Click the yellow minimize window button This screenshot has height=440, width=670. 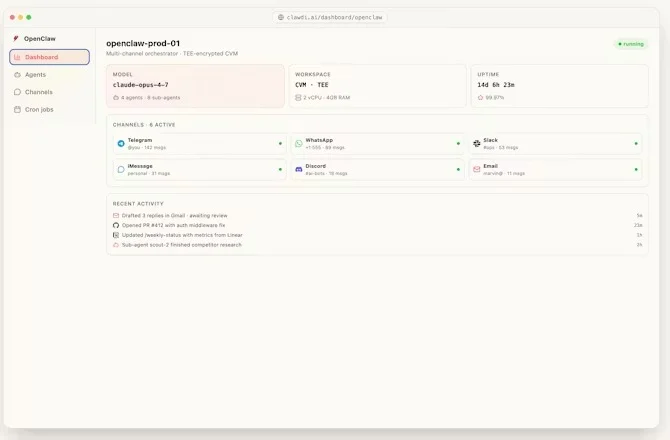tap(21, 18)
